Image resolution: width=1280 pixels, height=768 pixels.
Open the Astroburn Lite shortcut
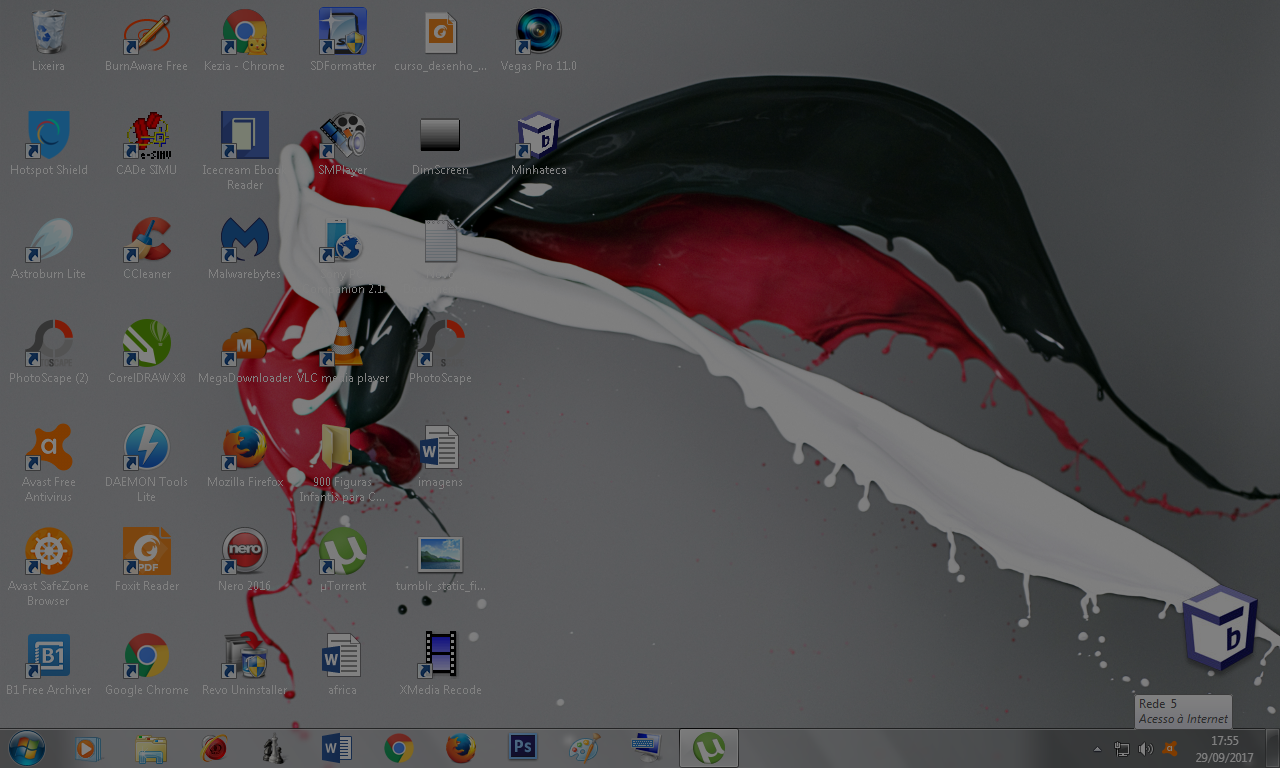(x=48, y=248)
